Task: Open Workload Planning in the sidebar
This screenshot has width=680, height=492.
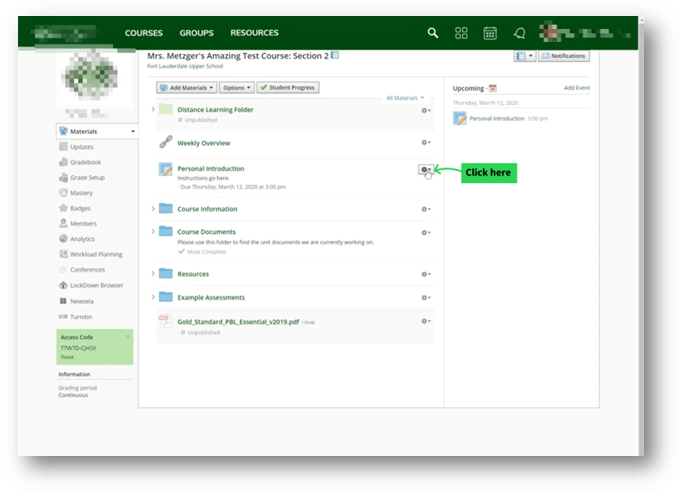Action: (96, 254)
